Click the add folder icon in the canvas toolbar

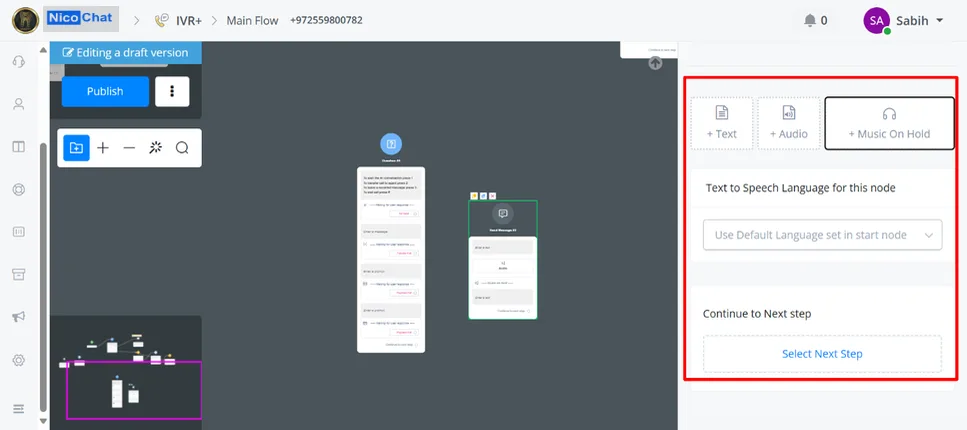tap(76, 148)
